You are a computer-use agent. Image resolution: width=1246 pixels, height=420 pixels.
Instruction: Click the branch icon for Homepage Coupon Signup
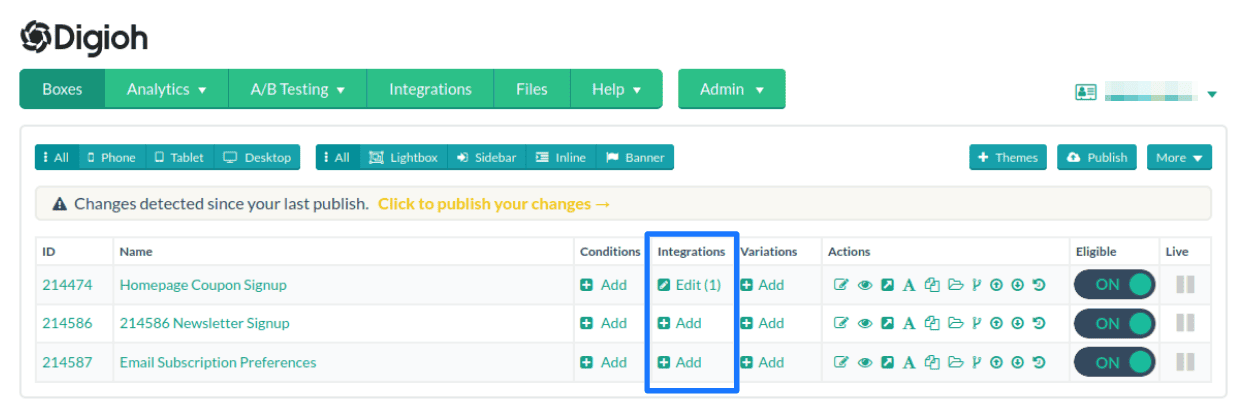pos(976,285)
